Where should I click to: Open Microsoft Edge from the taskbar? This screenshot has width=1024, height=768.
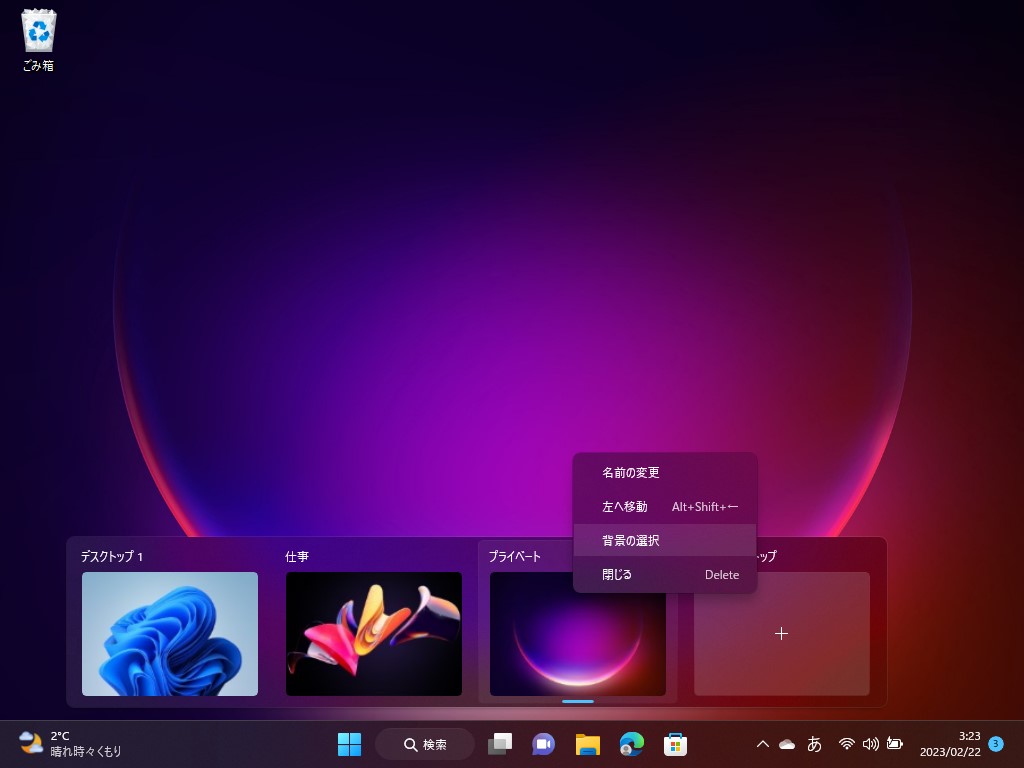point(630,744)
